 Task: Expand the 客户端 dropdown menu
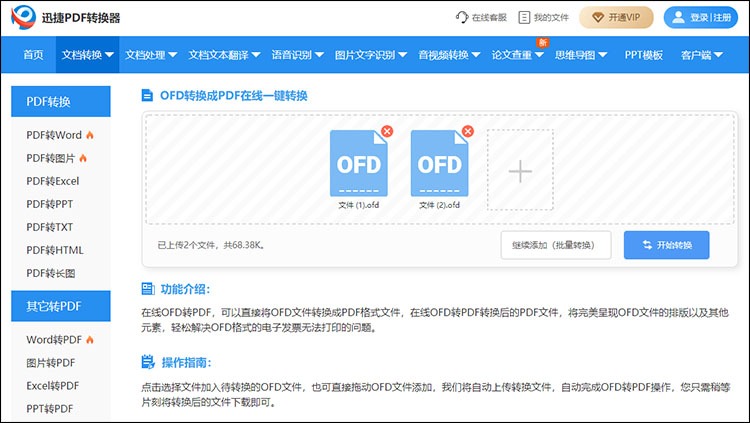[702, 55]
